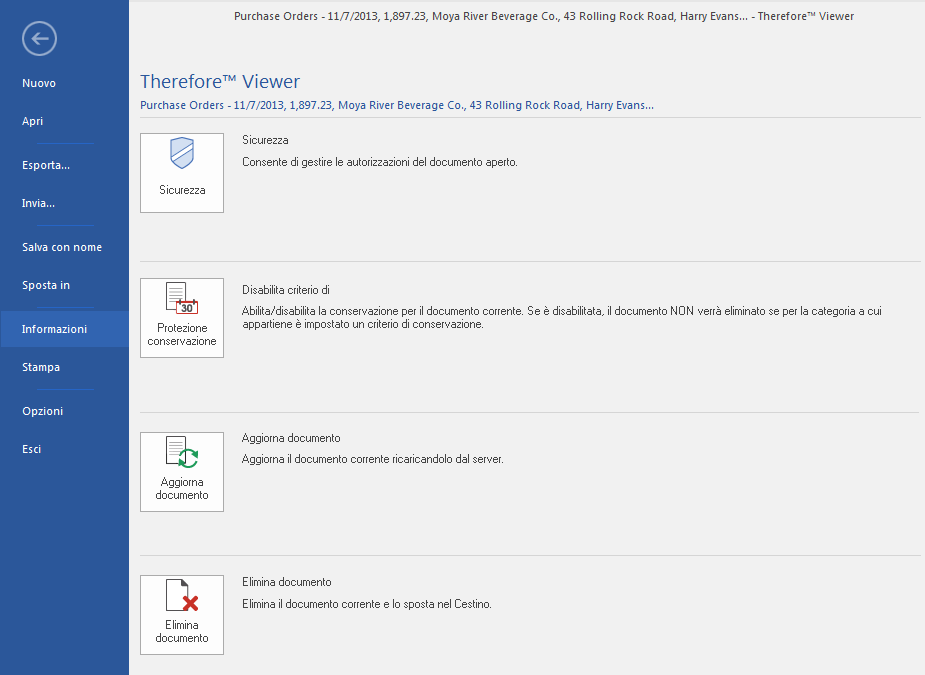Select Salva con nome

[61, 247]
